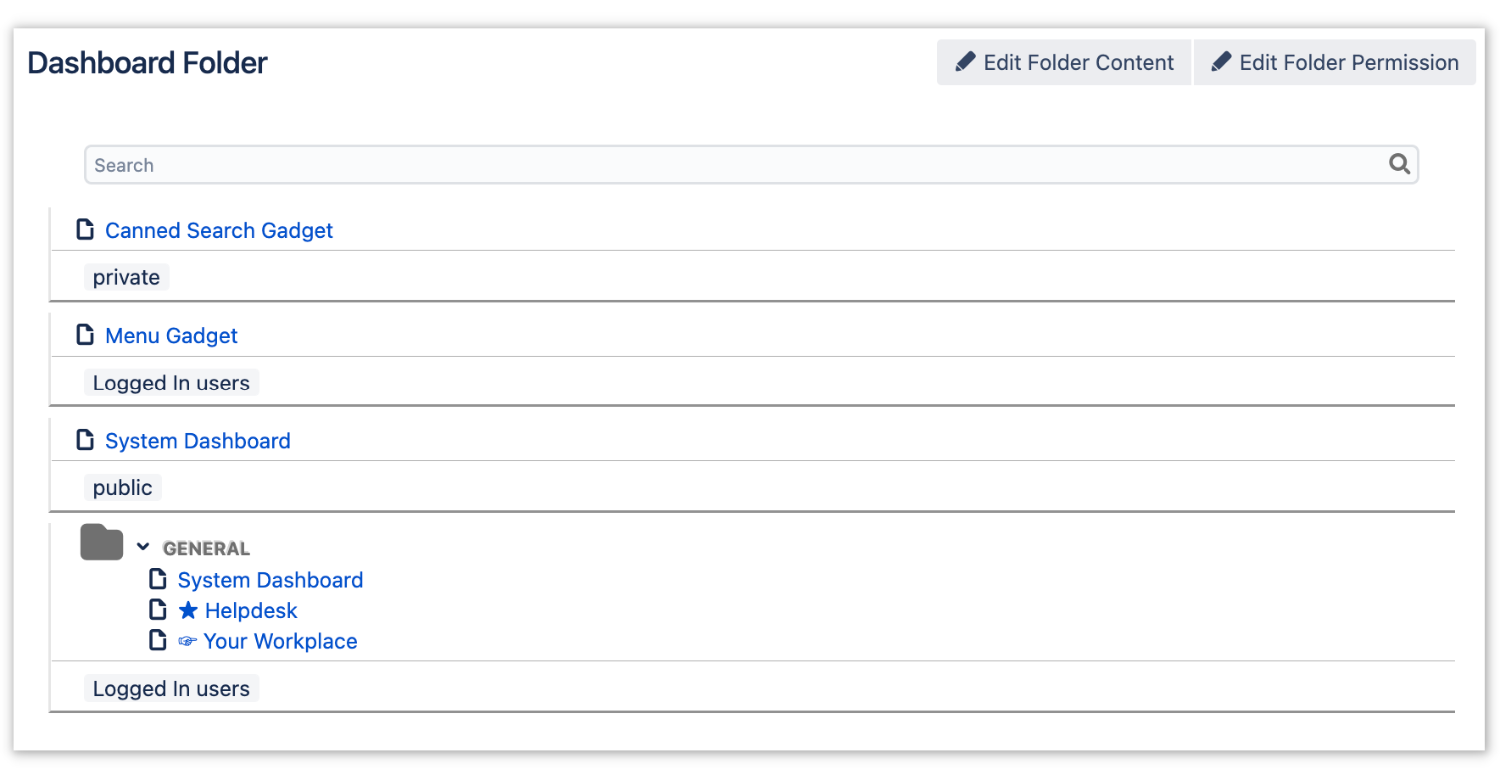The height and width of the screenshot is (780, 1500).
Task: Click the public permission label
Action: pos(122,487)
